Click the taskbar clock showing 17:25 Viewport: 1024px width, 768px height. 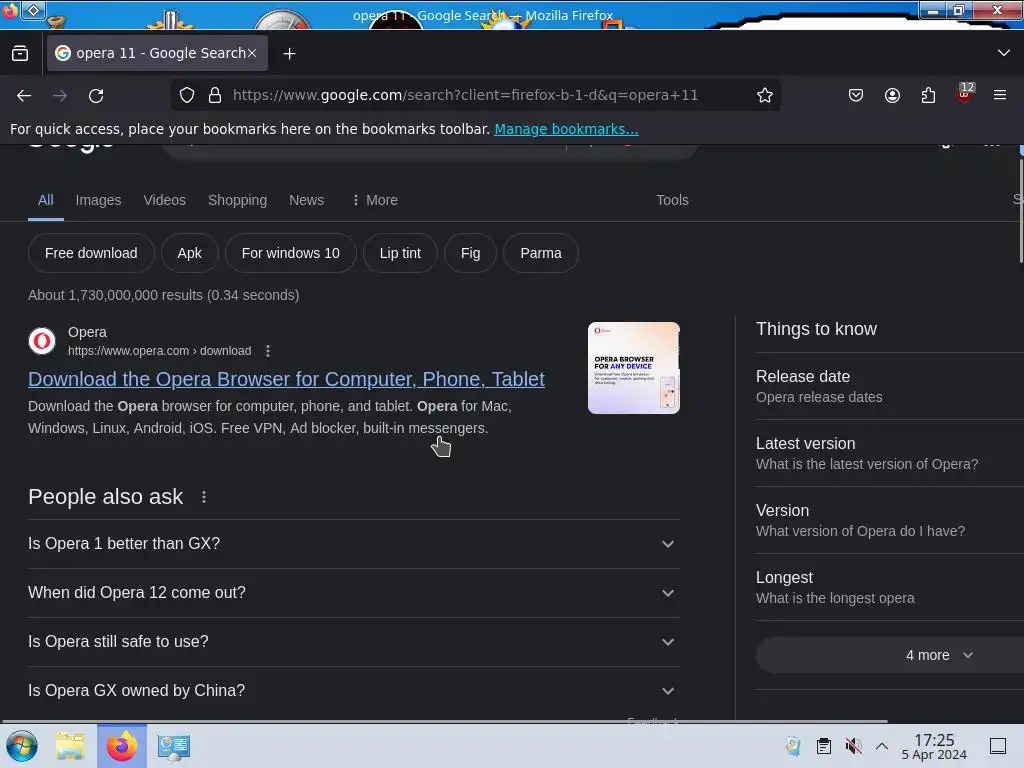(934, 746)
